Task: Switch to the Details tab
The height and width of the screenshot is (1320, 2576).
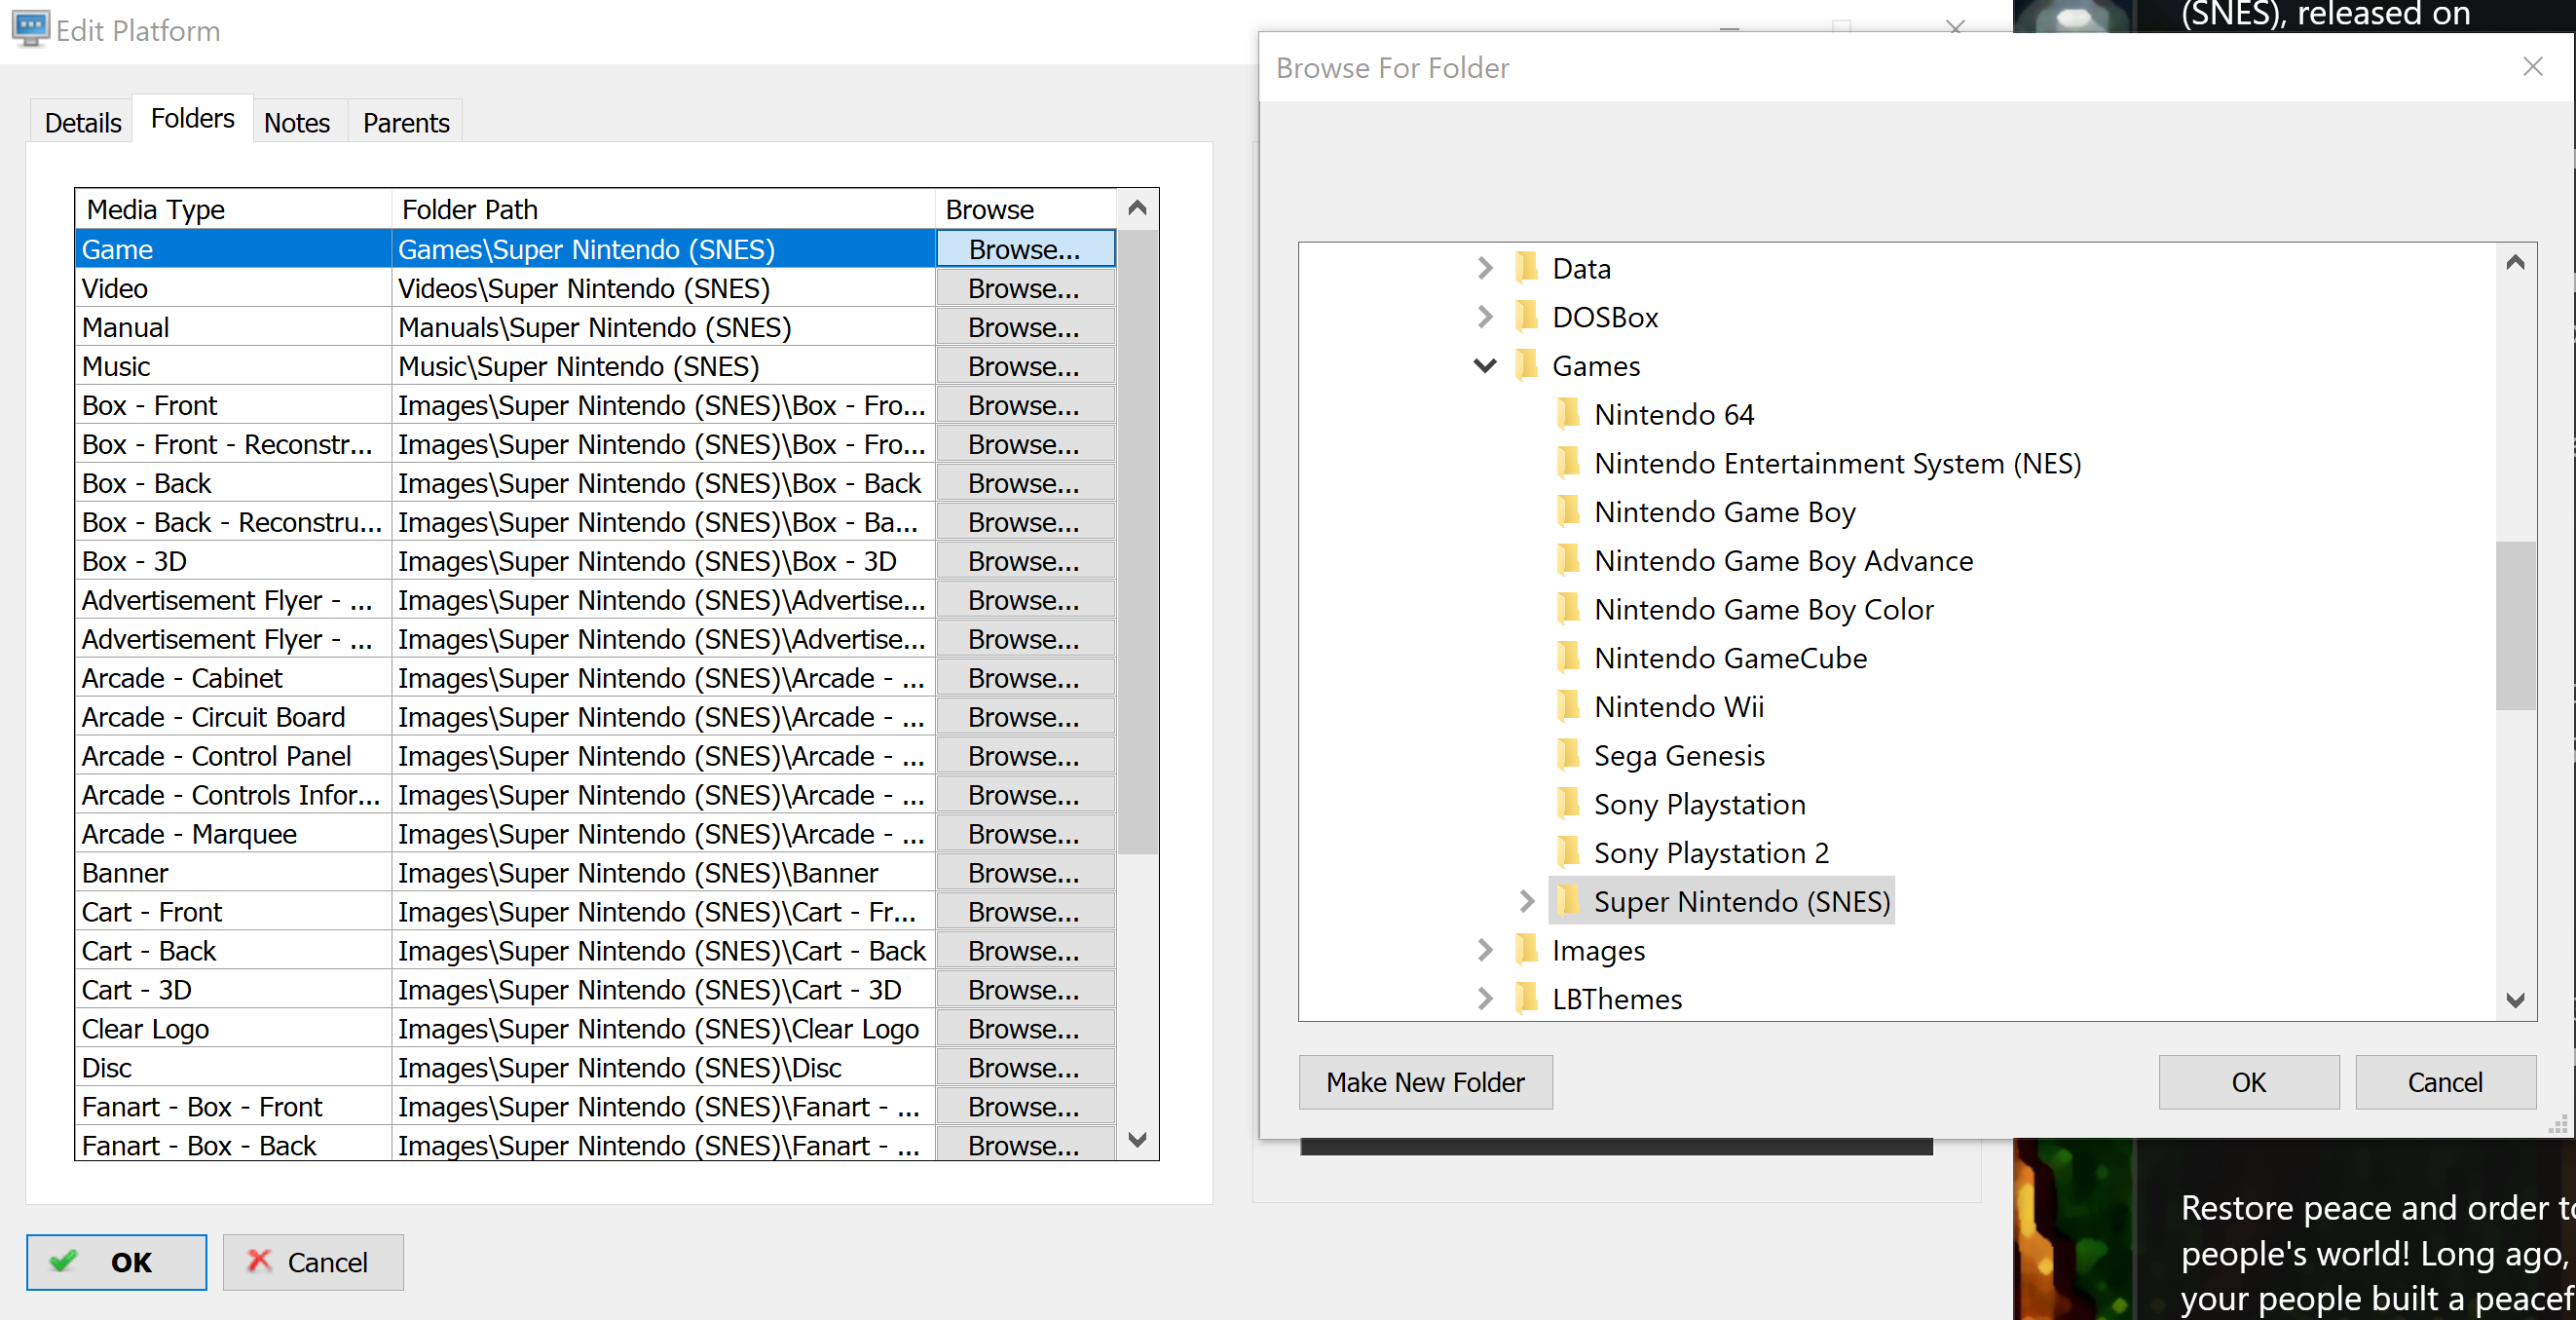Action: [x=82, y=122]
